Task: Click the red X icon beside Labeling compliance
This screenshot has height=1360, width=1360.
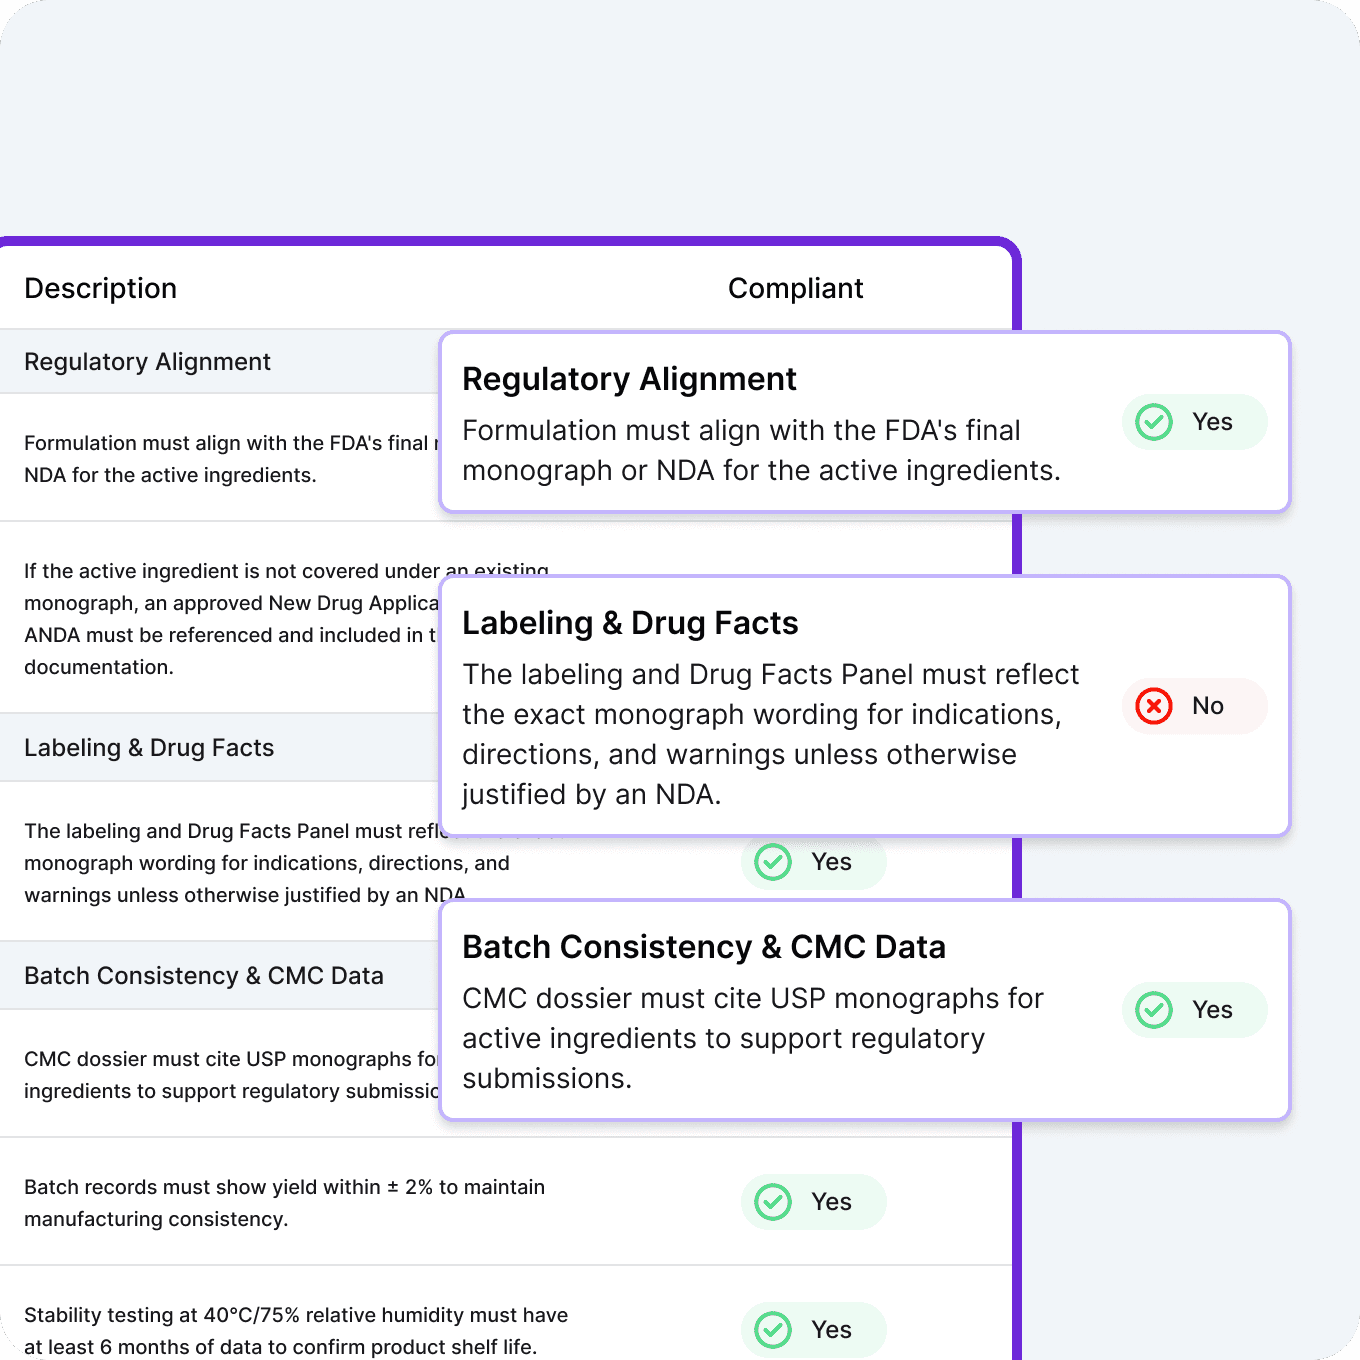Action: click(1153, 706)
